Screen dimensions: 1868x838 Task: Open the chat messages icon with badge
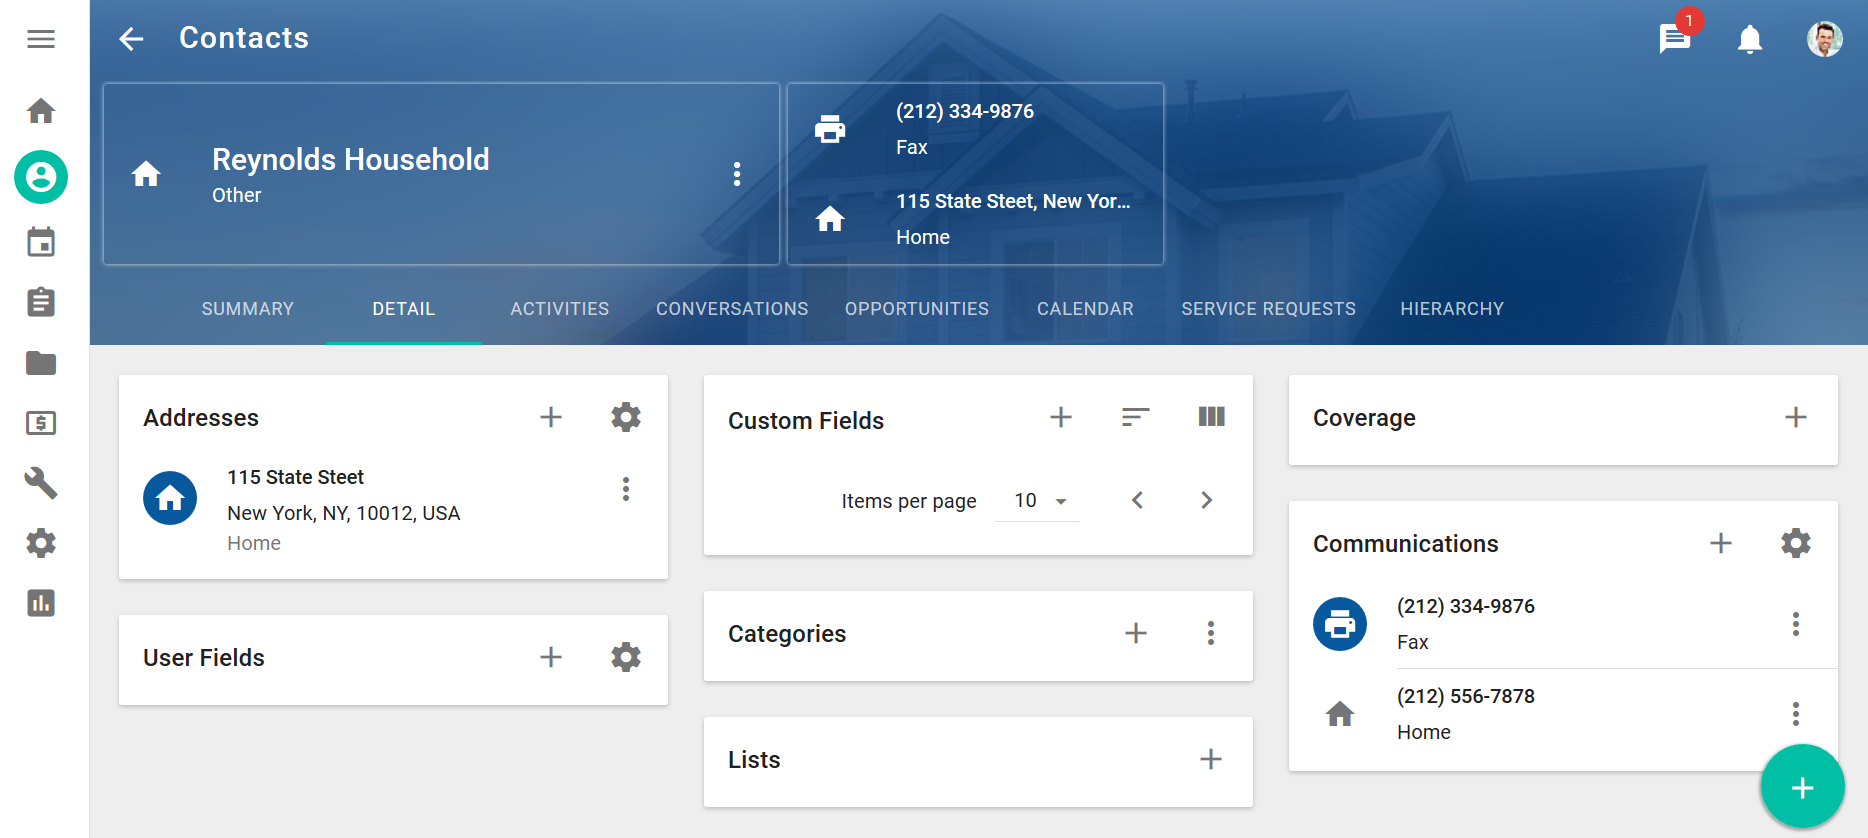pos(1674,39)
